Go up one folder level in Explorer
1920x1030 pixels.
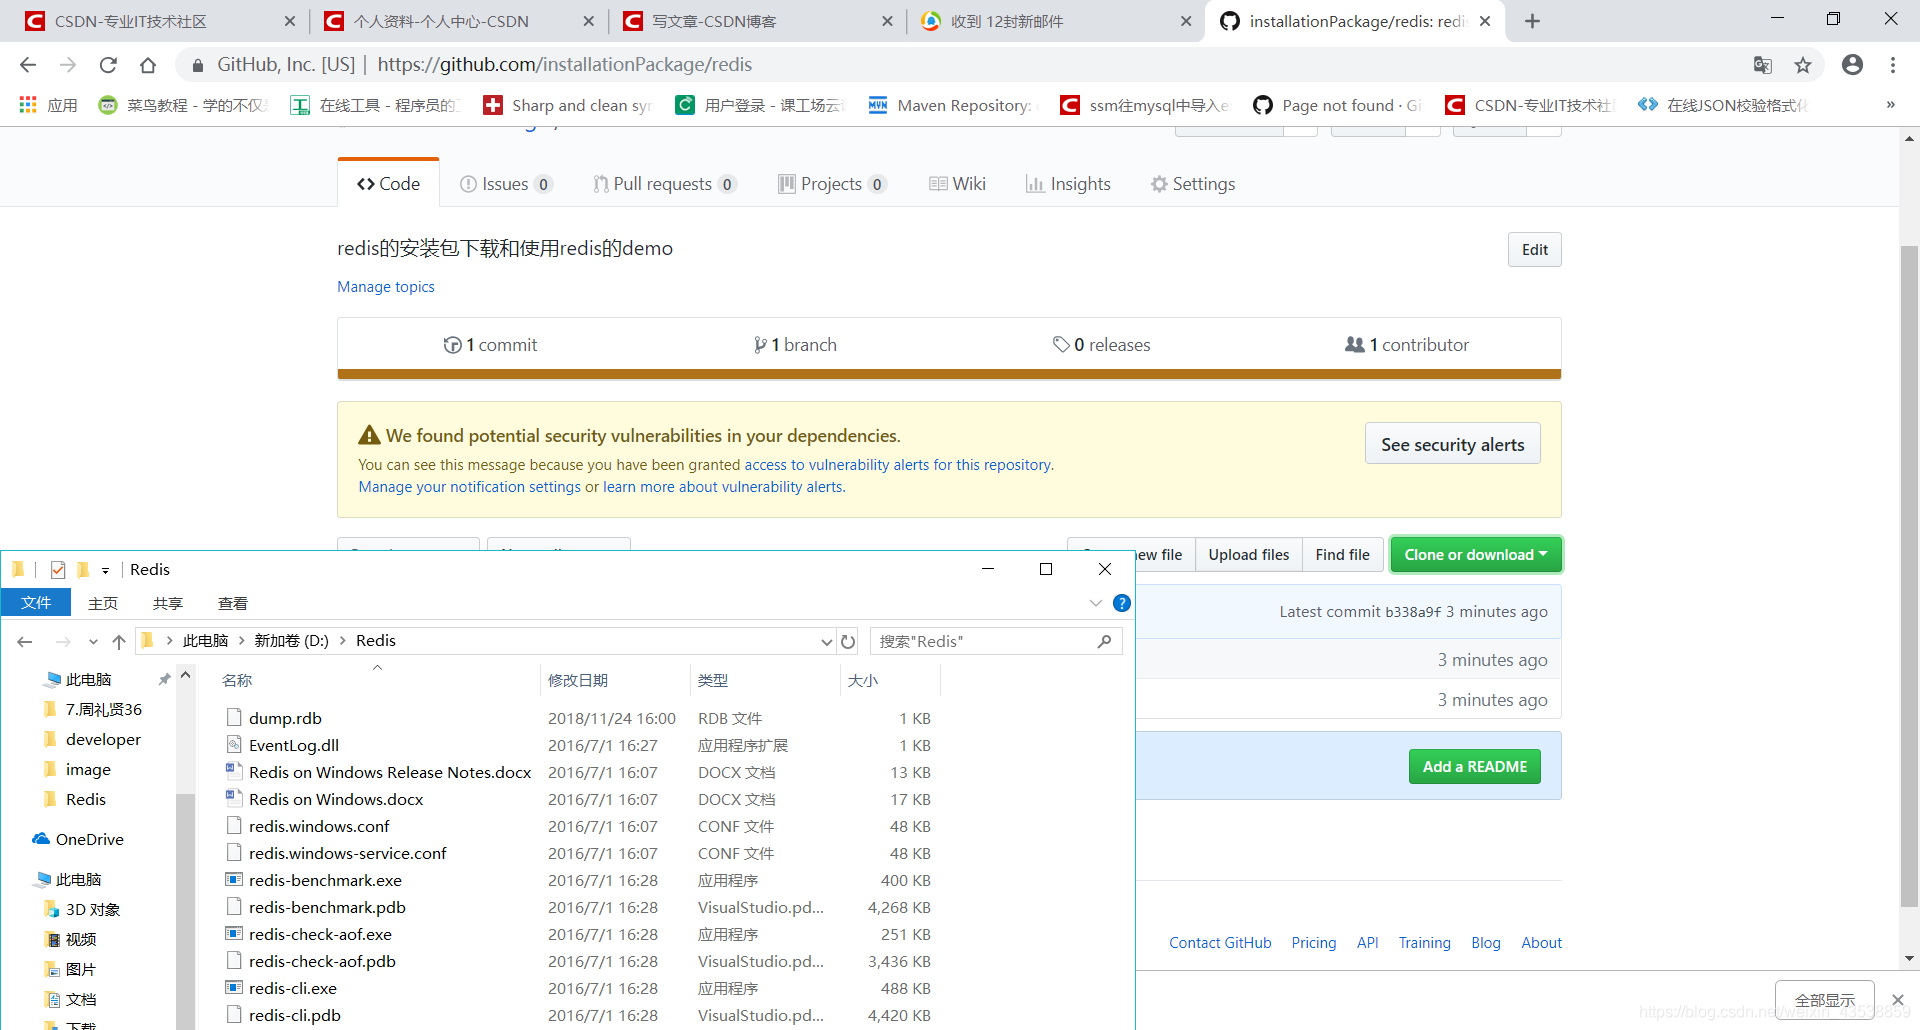119,641
